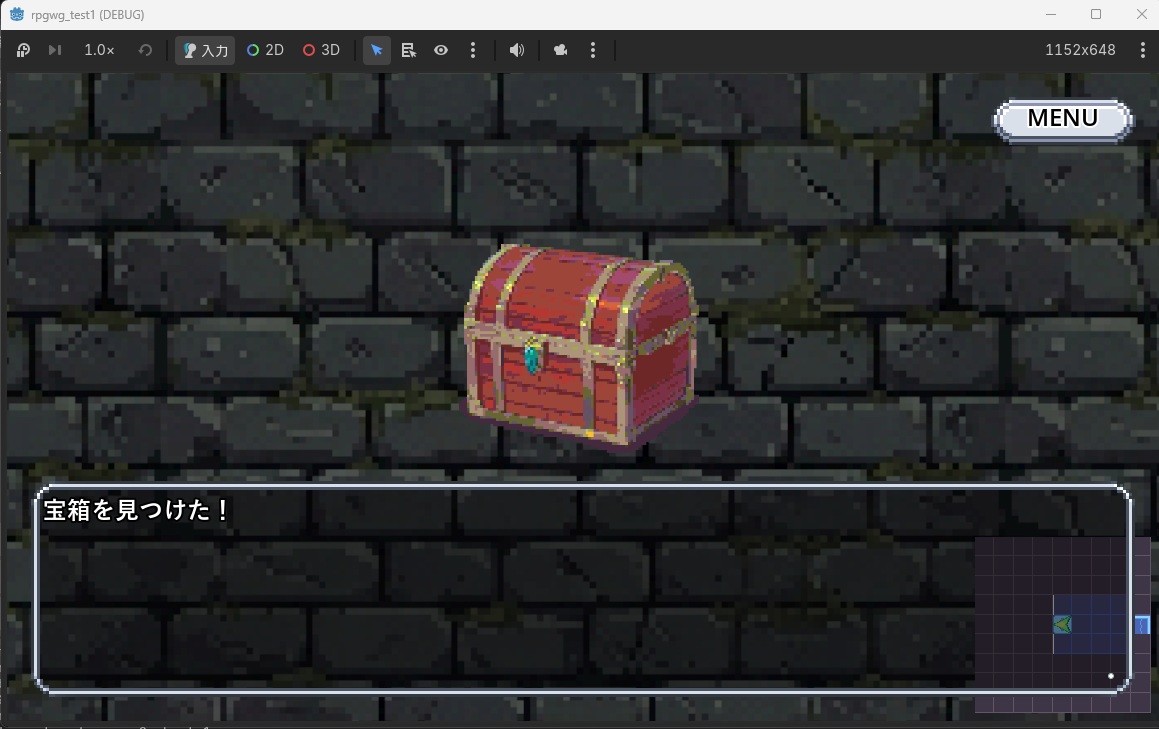Toggle the 入力 input mode button
The width and height of the screenshot is (1159, 729).
[205, 50]
